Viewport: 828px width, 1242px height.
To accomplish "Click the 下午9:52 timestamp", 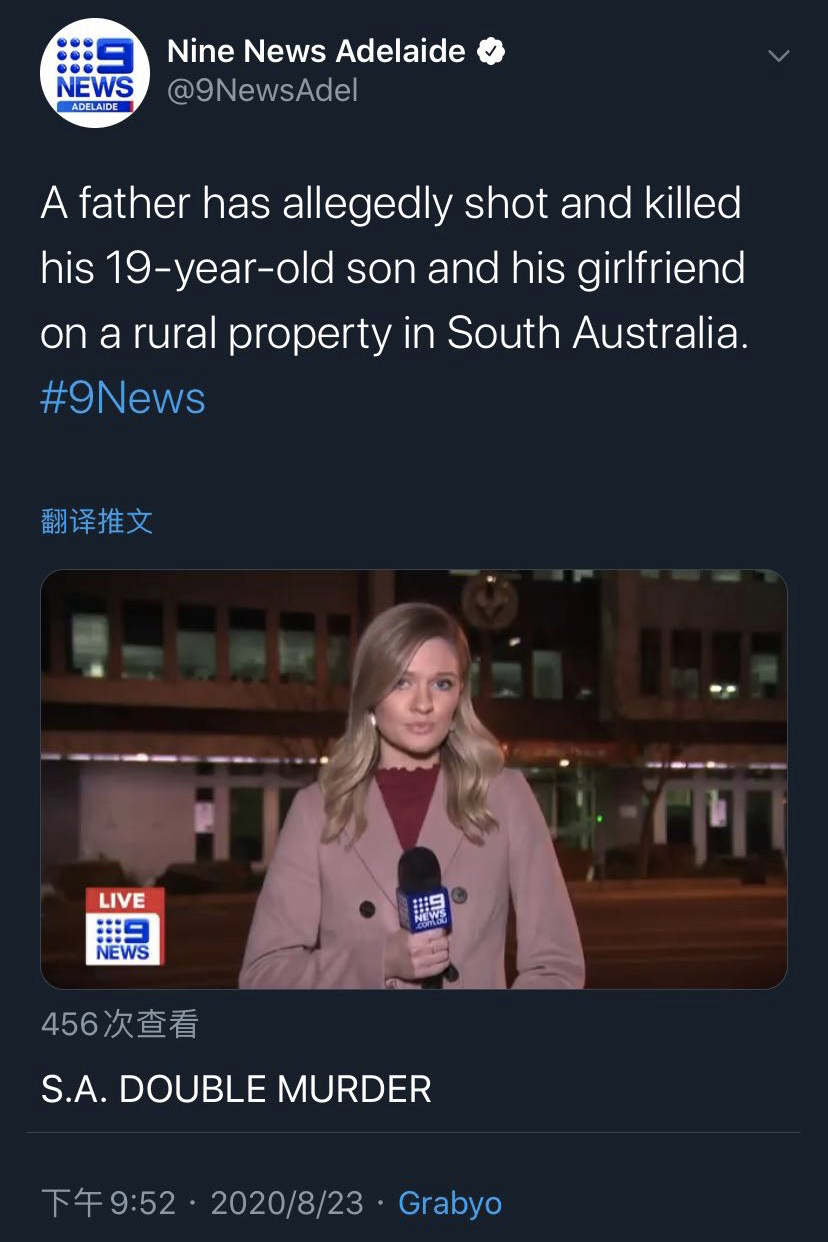I will point(108,1202).
